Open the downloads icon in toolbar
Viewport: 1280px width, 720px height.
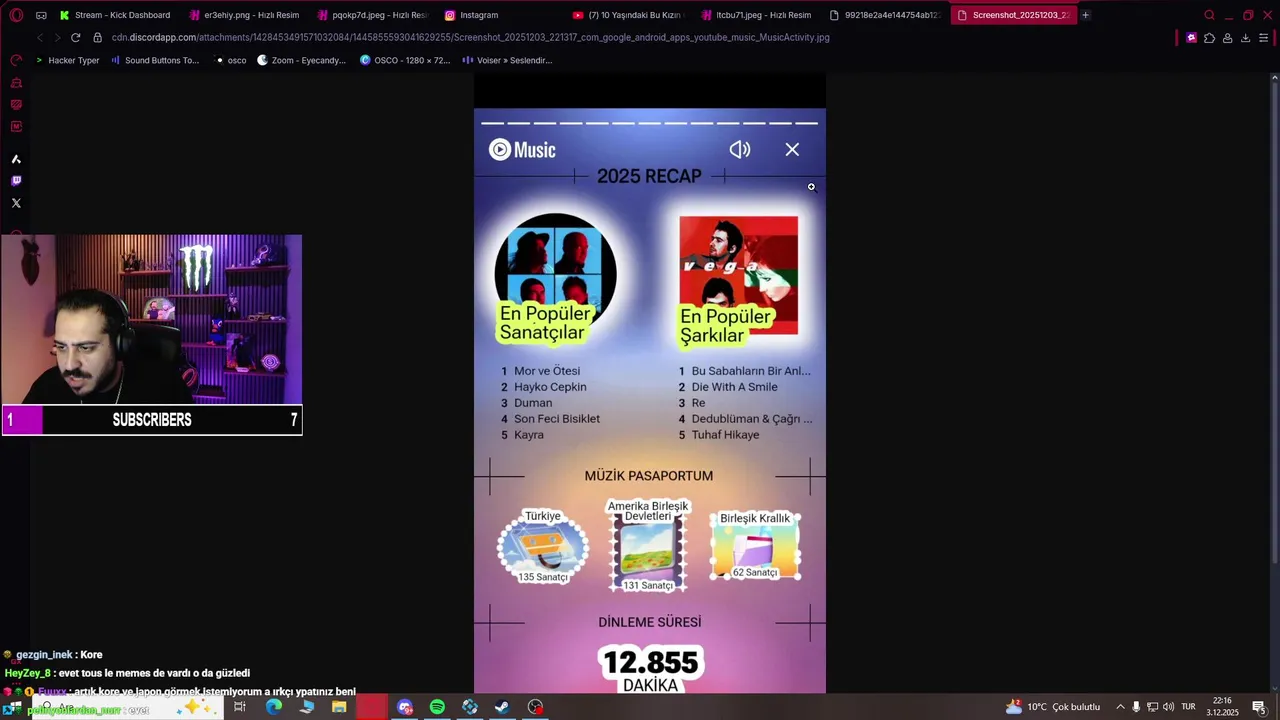(1245, 38)
